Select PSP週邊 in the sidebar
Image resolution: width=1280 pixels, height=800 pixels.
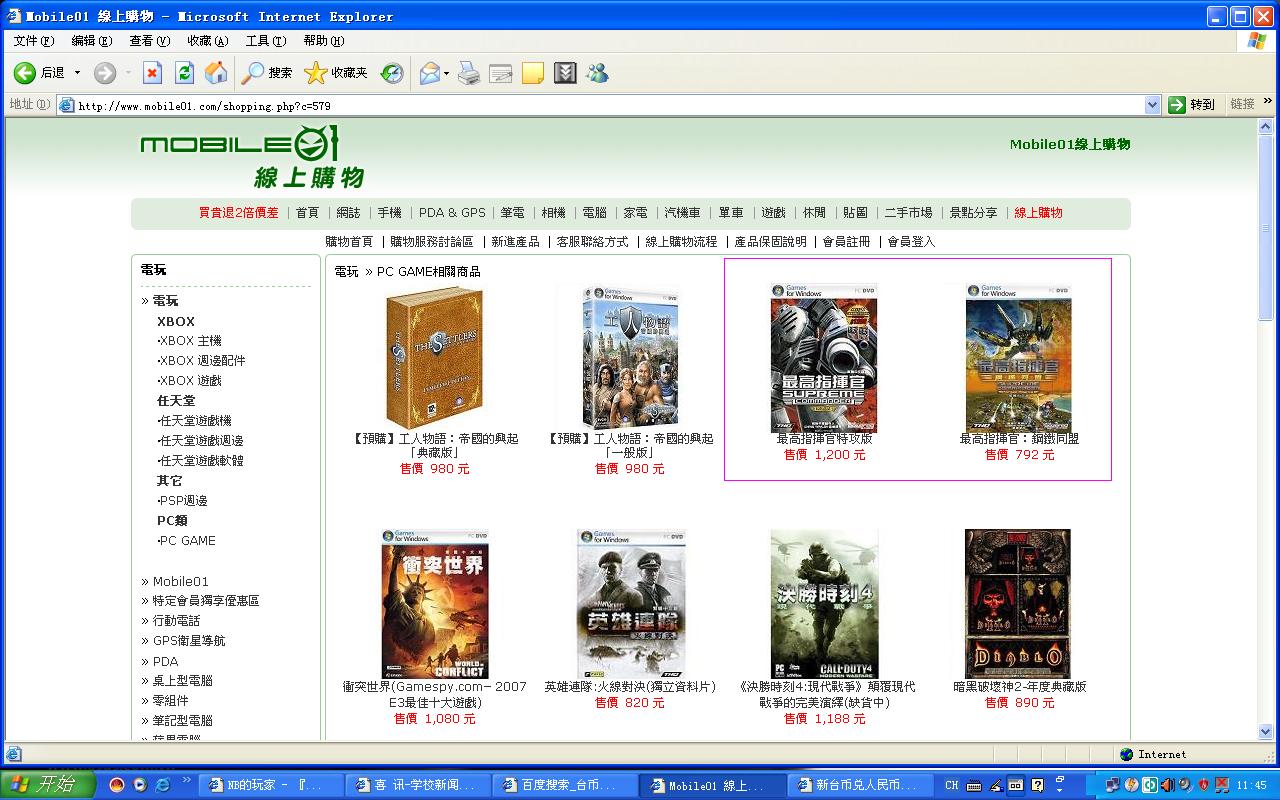[x=183, y=501]
